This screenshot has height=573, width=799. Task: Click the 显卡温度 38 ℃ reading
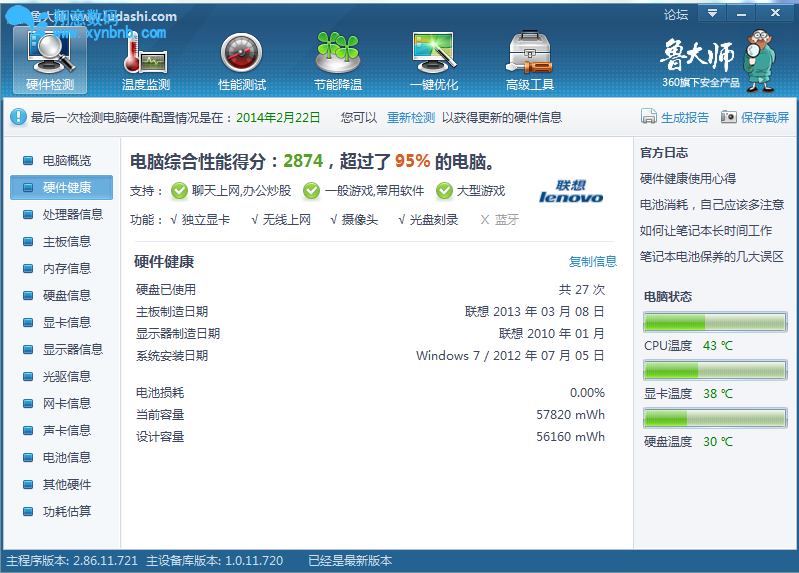[717, 394]
